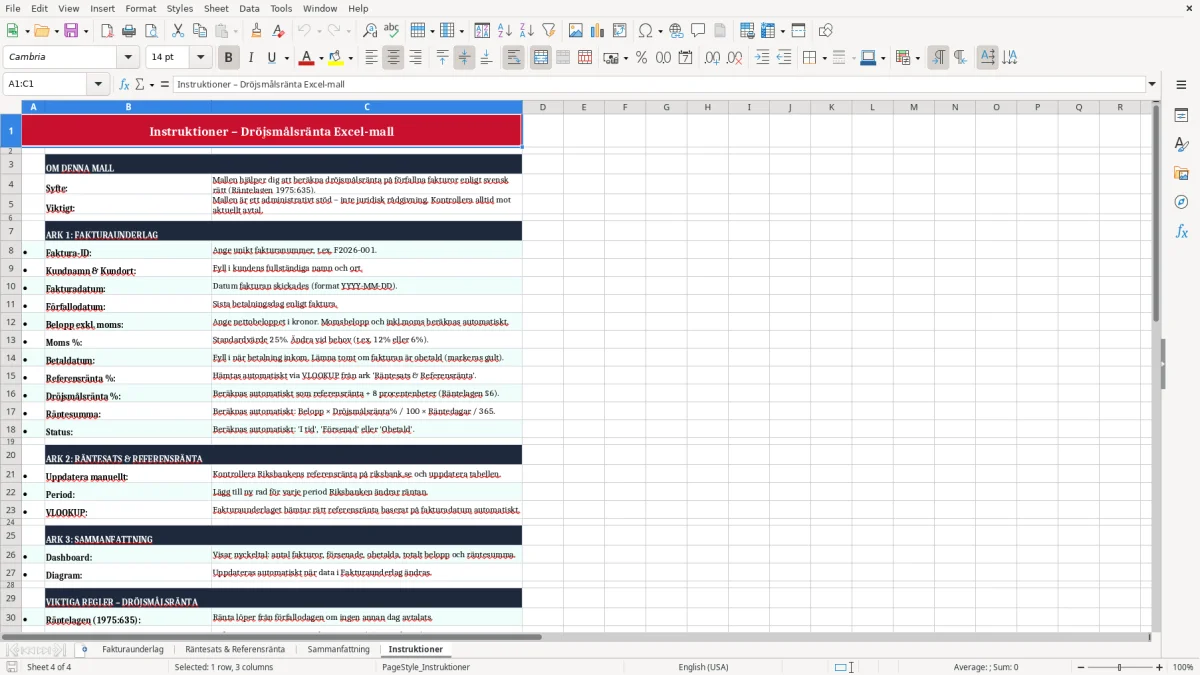Click the zoom-in plus button
Viewport: 1200px width, 675px height.
tap(1160, 667)
